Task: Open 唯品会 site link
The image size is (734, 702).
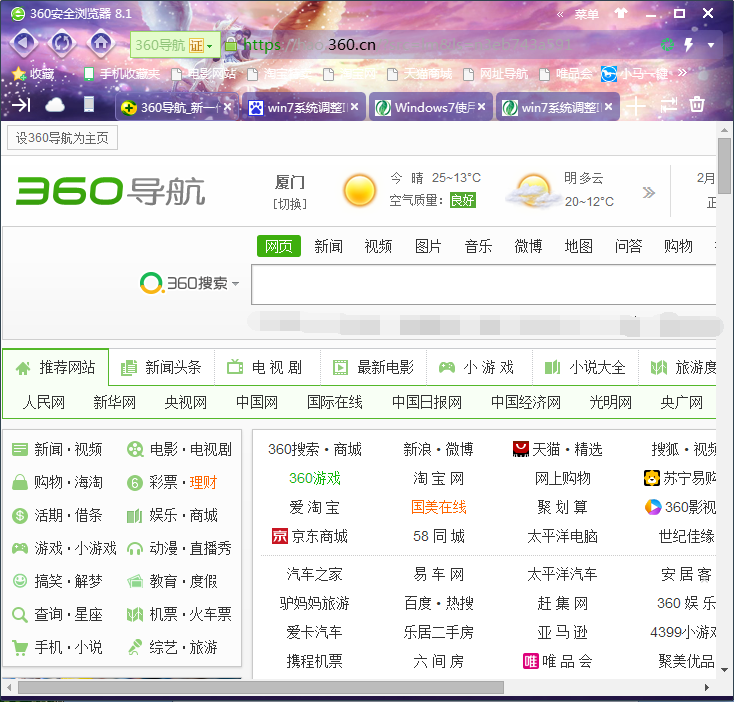Action: click(x=558, y=661)
